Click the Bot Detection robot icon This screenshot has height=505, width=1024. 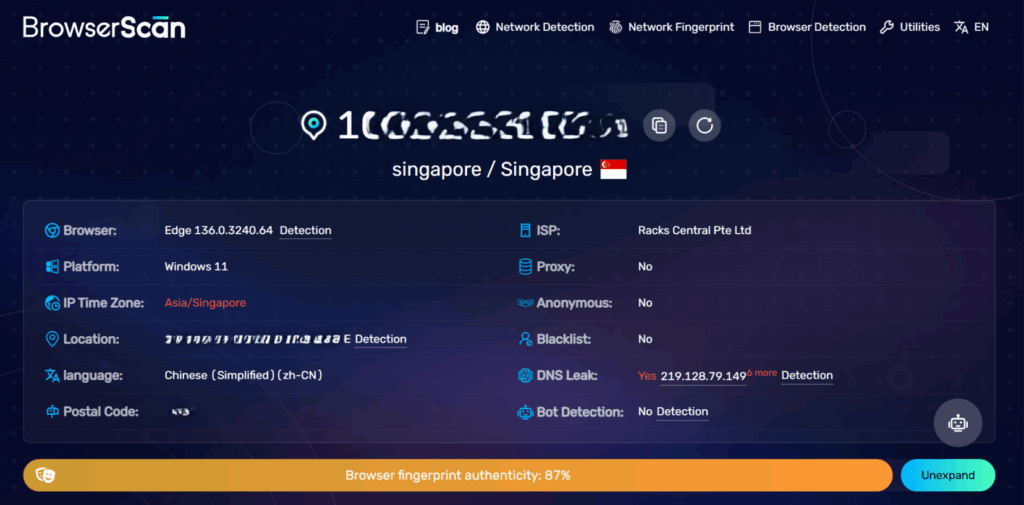click(525, 412)
